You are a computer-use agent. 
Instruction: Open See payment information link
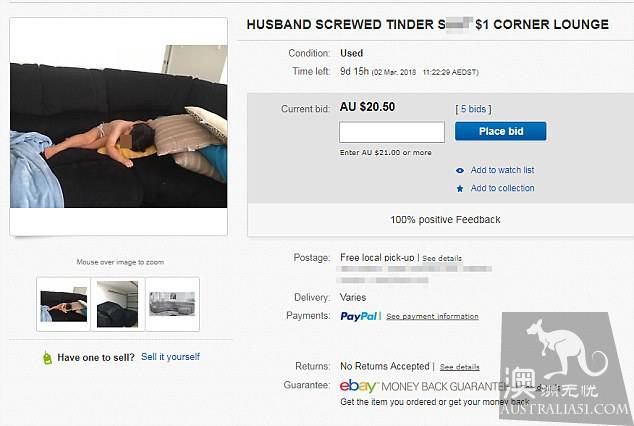[x=432, y=316]
